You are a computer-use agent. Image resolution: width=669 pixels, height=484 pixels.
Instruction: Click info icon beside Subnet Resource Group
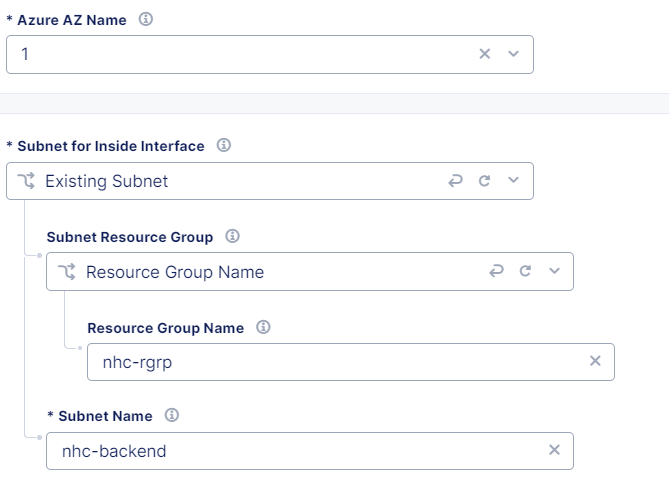click(x=232, y=236)
